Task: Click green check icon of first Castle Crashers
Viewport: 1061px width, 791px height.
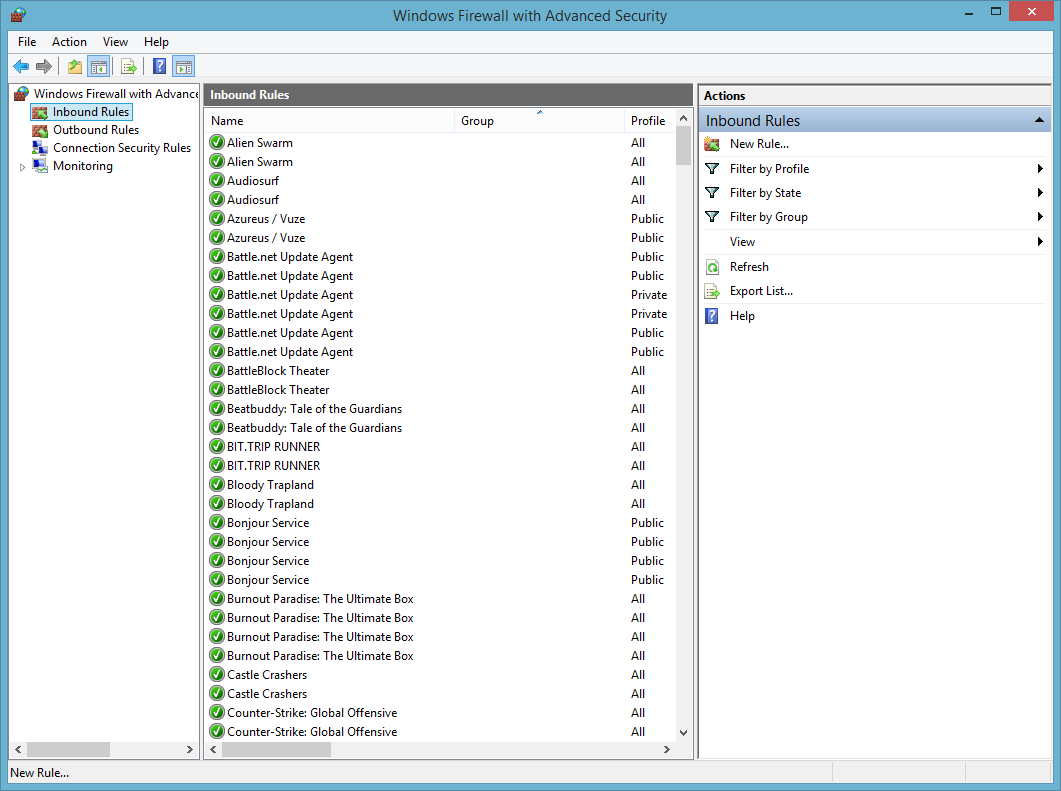Action: [217, 674]
